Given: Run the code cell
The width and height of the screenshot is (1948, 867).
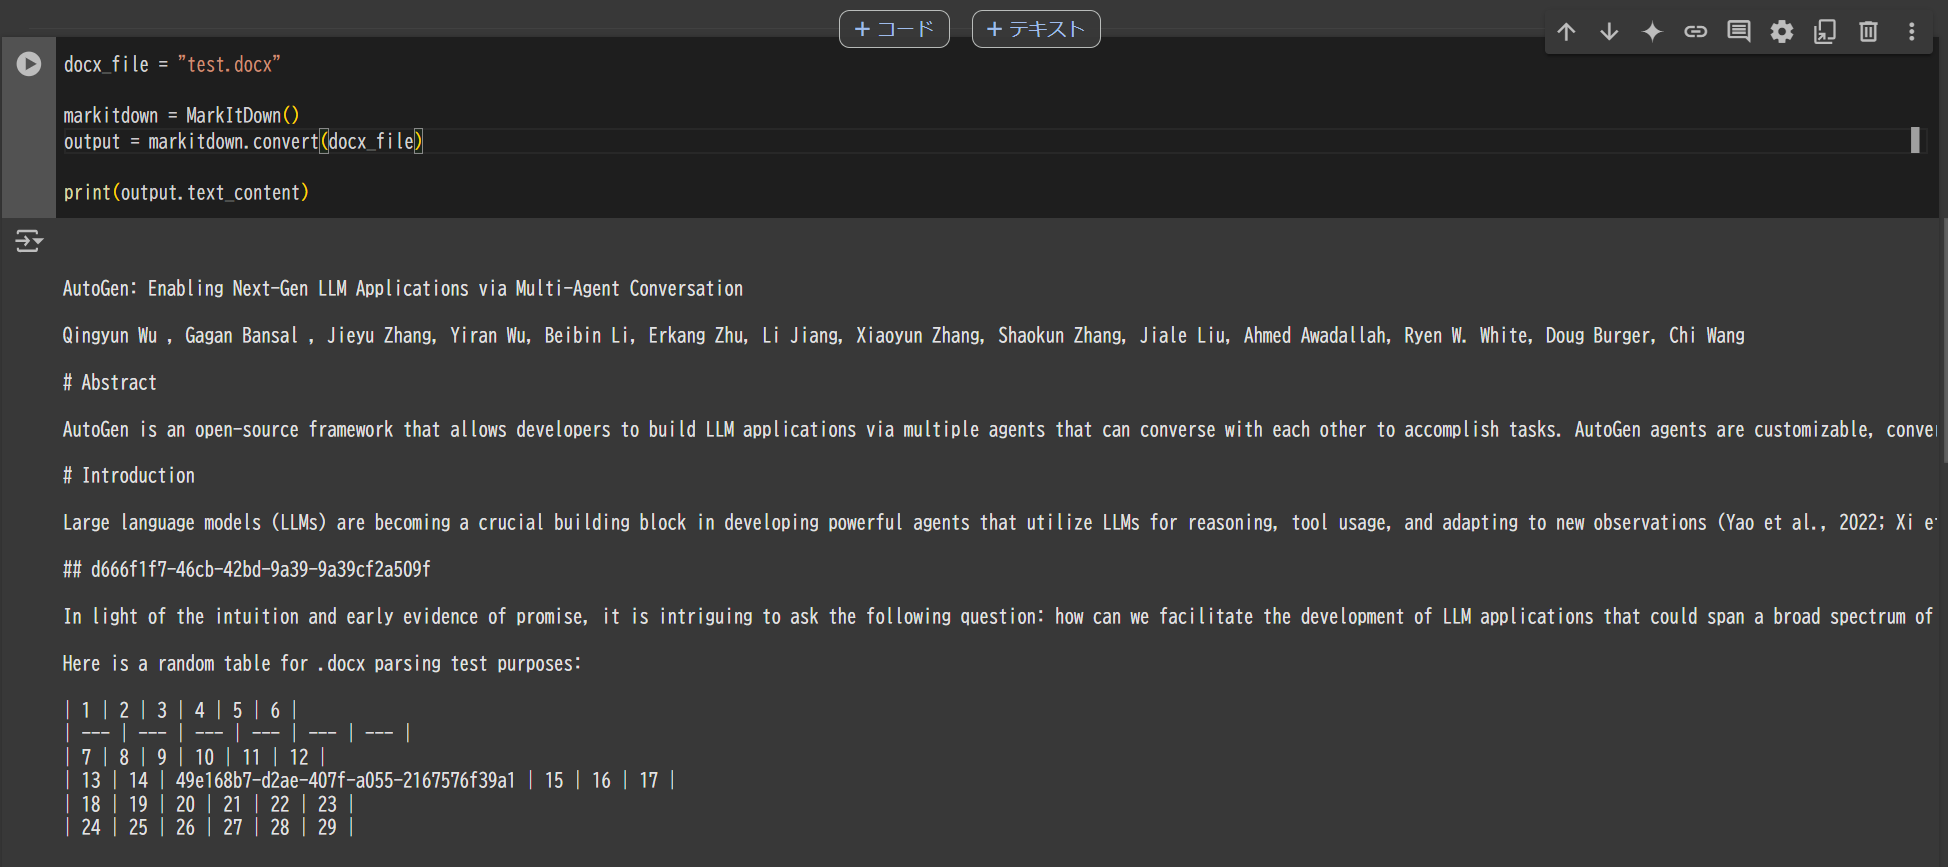Looking at the screenshot, I should pyautogui.click(x=28, y=63).
